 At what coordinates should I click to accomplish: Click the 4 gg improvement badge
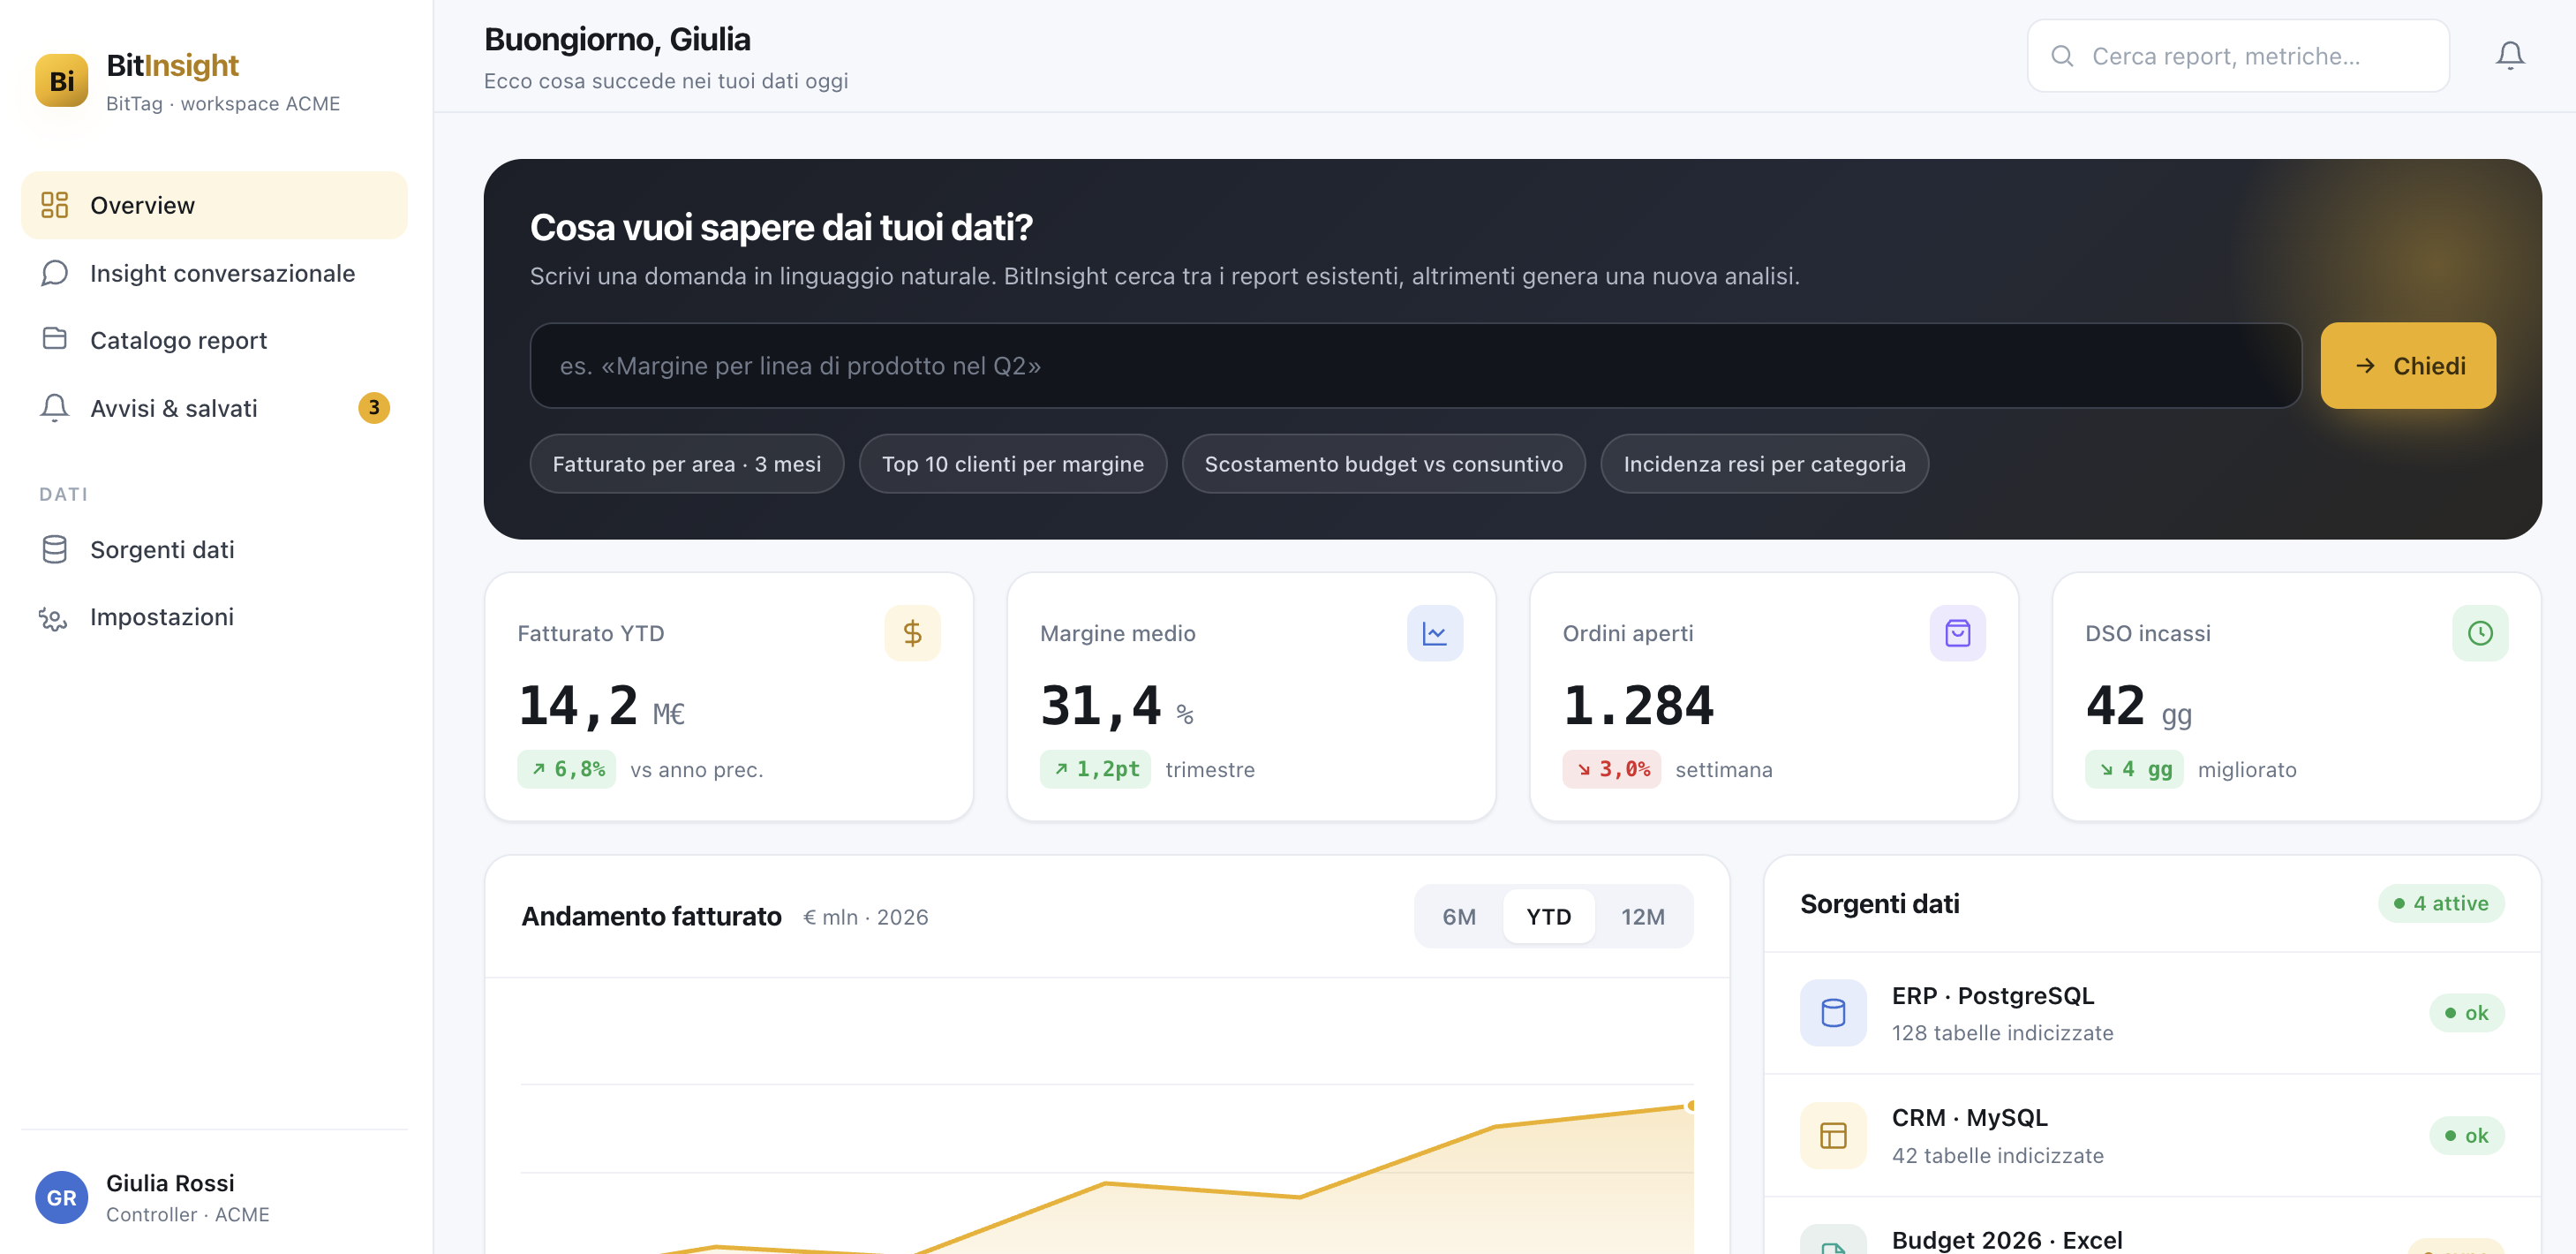click(x=2134, y=769)
